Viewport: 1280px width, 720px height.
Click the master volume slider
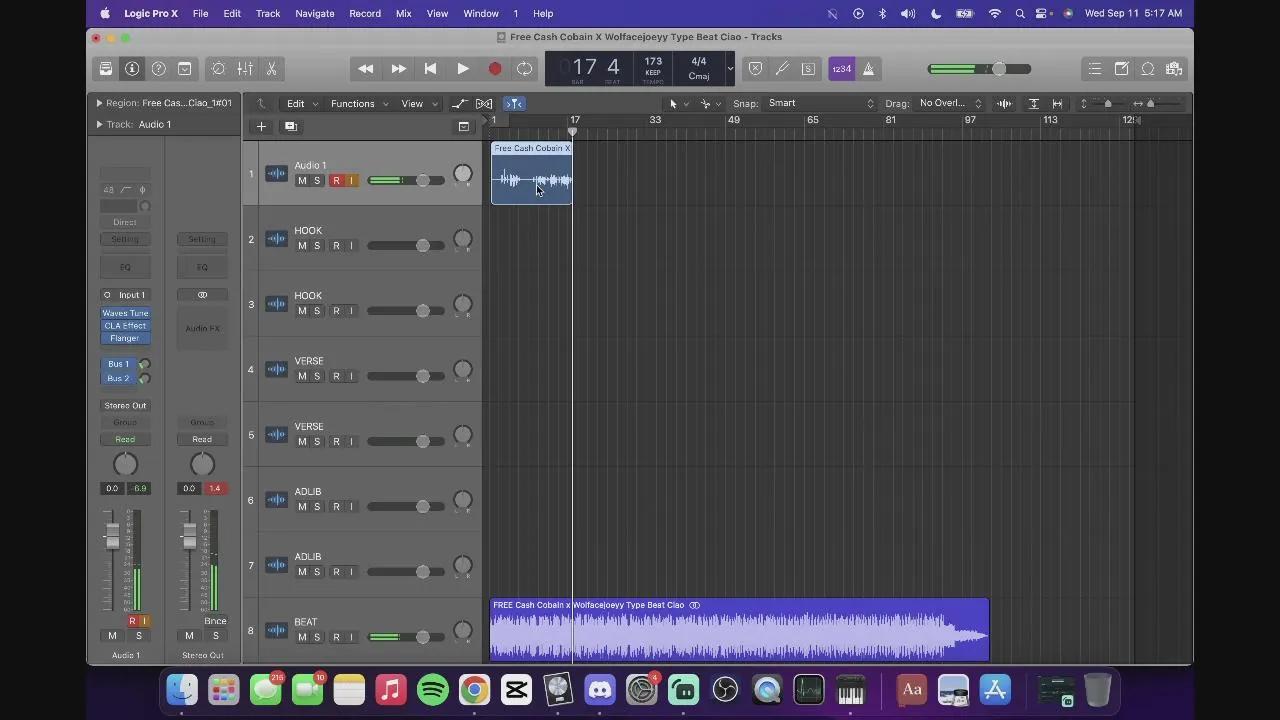[979, 69]
